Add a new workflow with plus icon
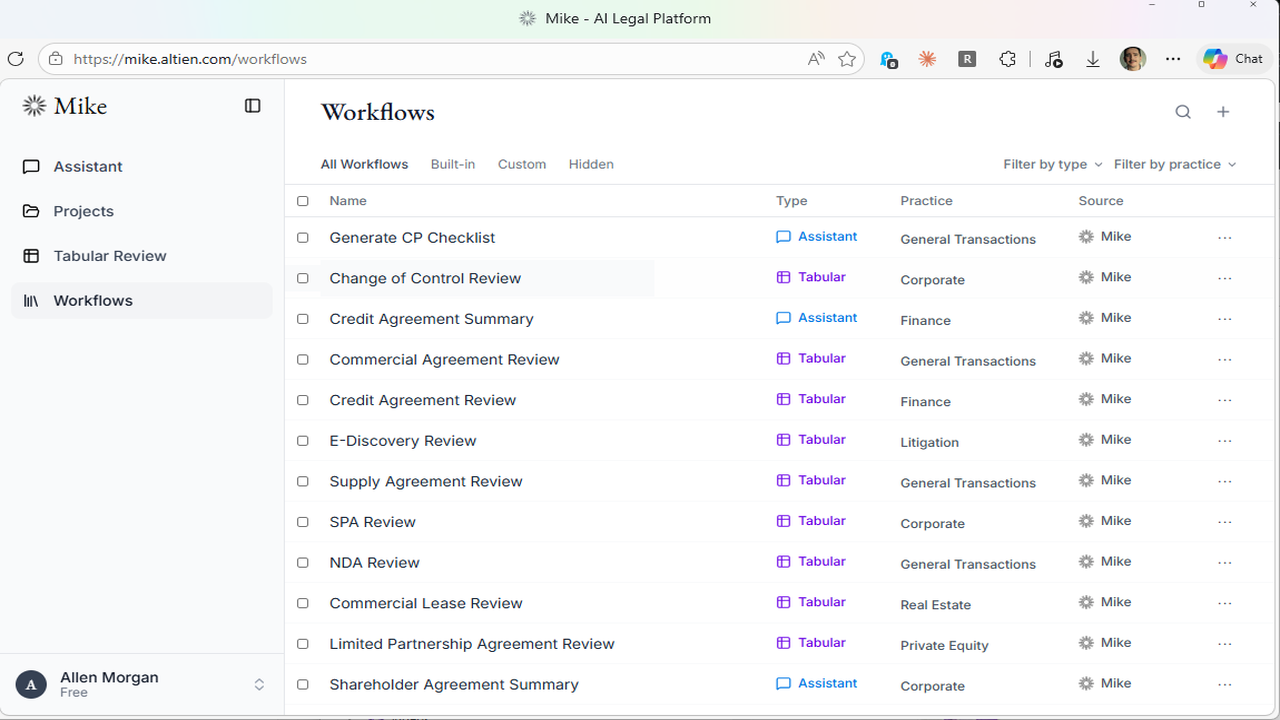The image size is (1280, 720). point(1223,112)
